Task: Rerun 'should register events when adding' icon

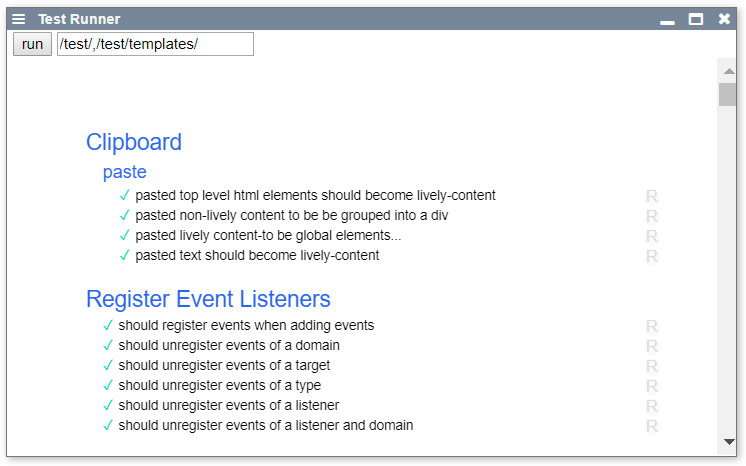Action: (652, 326)
